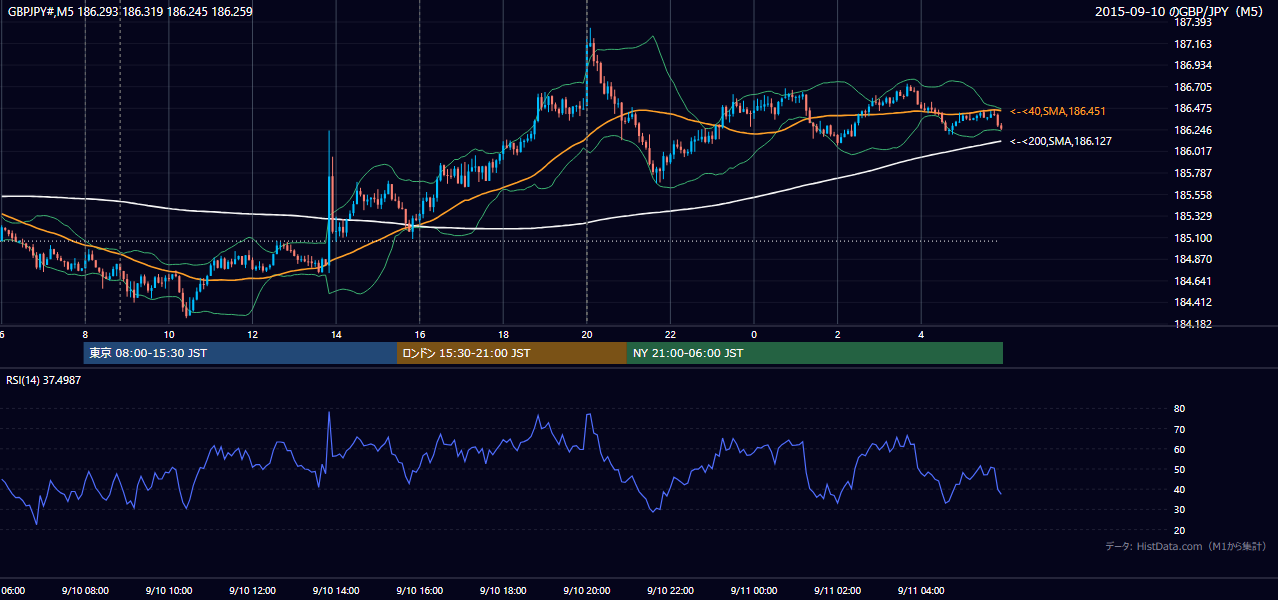
Task: Click price level 185.787 on the axis
Action: point(1192,173)
